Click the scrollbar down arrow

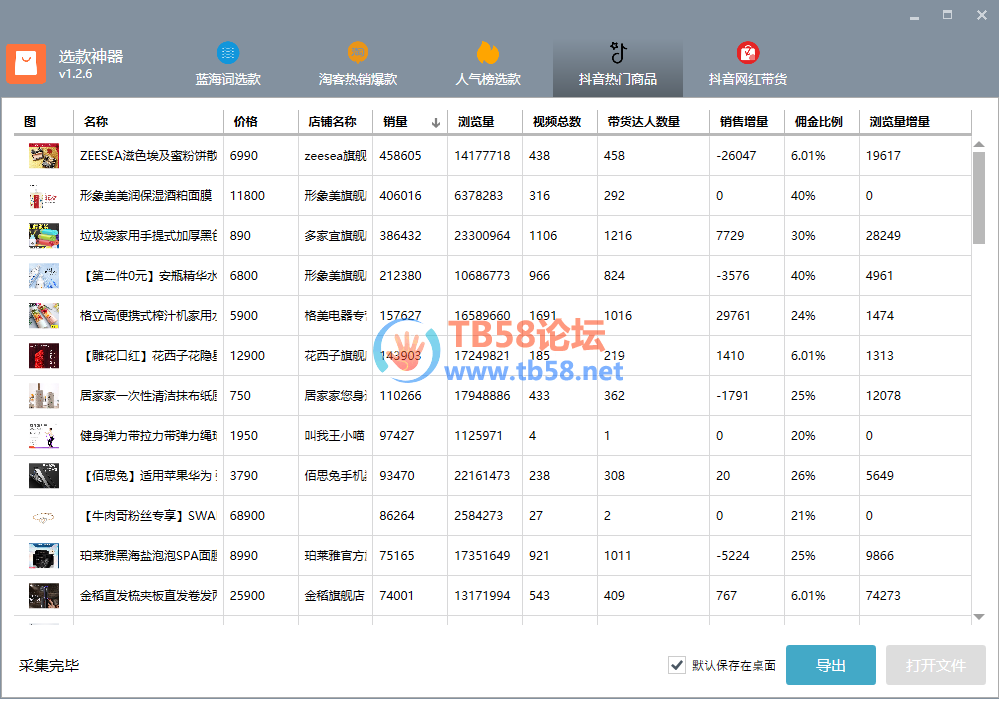(979, 617)
